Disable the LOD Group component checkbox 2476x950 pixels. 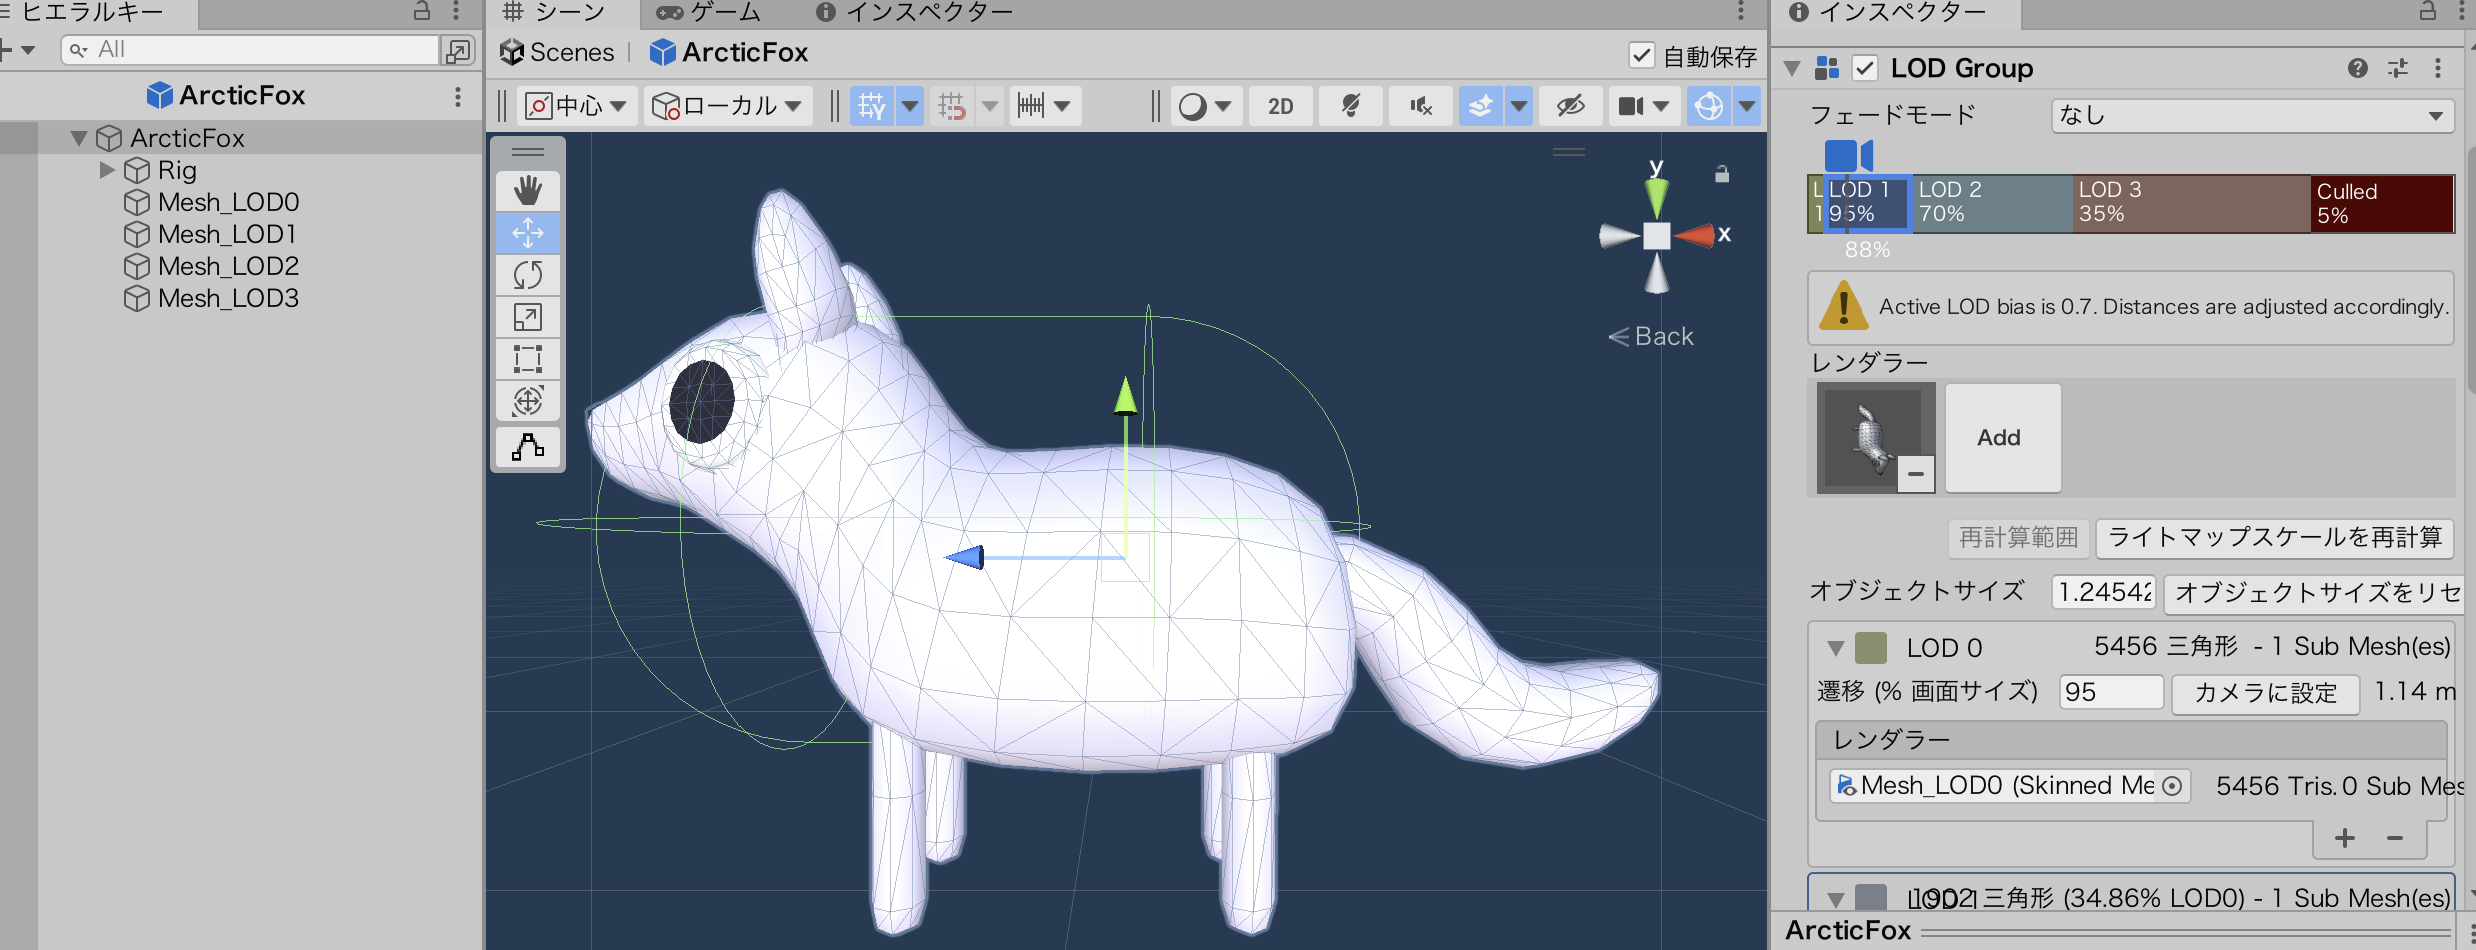click(x=1865, y=68)
